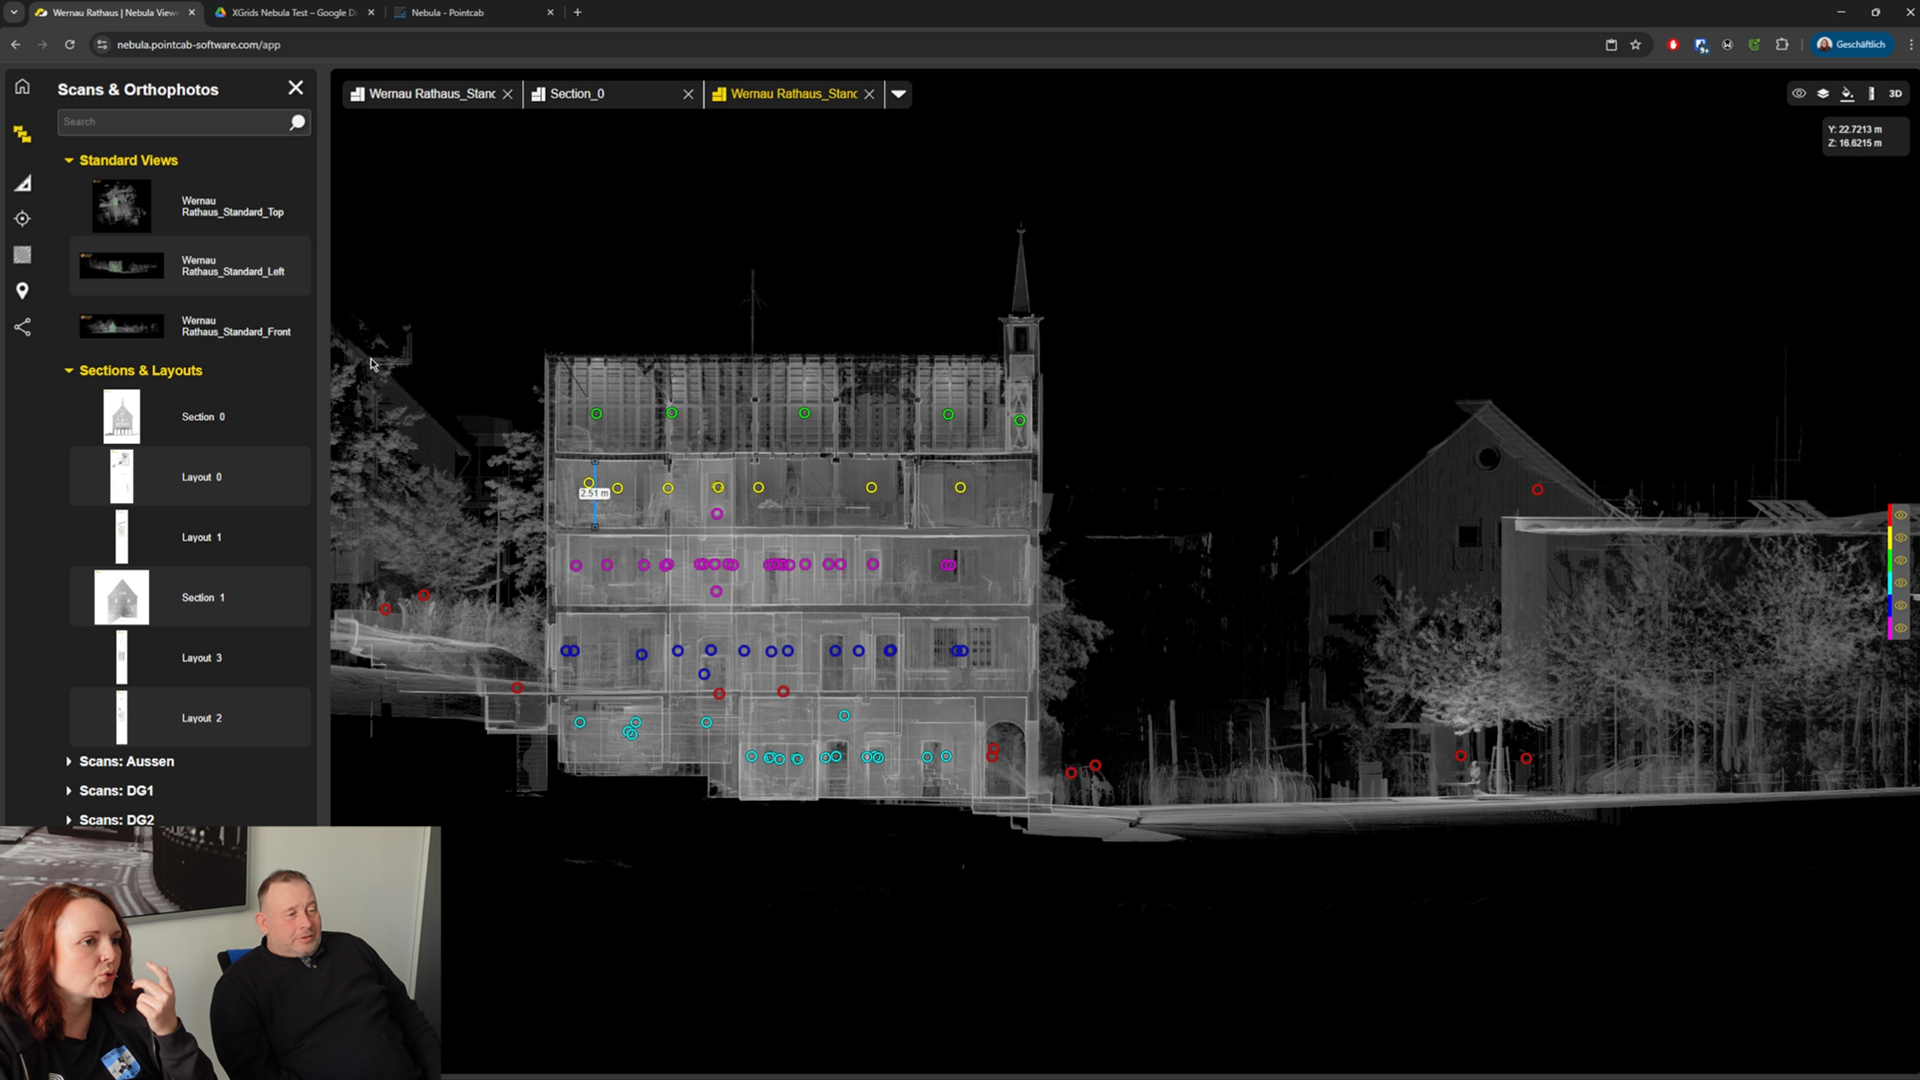Click the search magnifier icon

pos(297,122)
